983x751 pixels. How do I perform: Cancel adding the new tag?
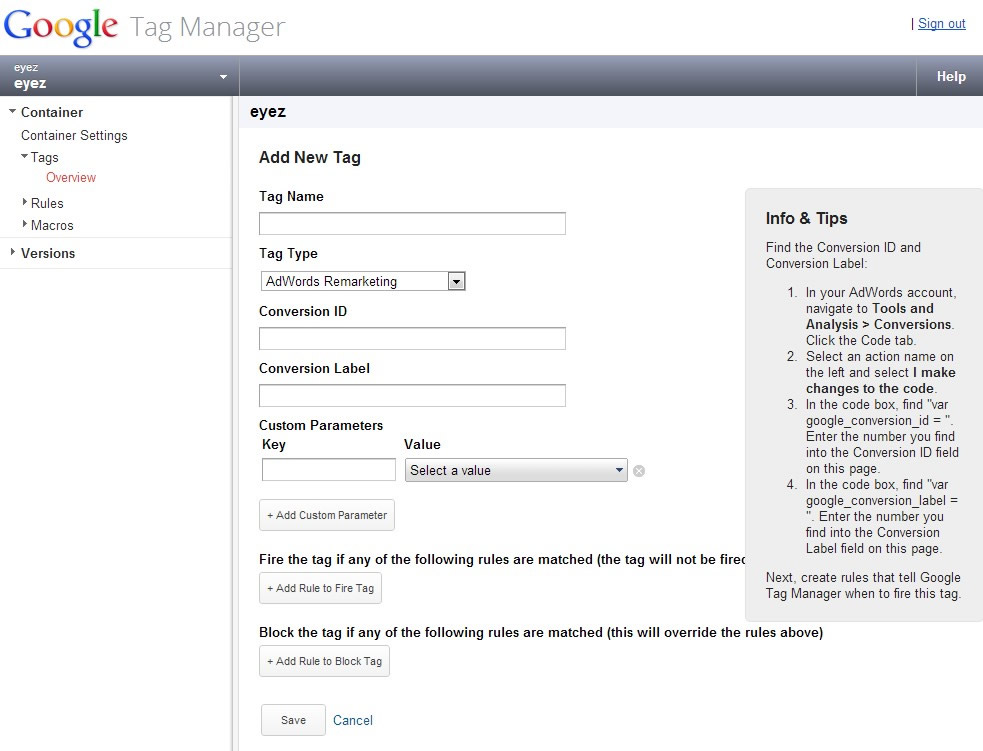[352, 720]
